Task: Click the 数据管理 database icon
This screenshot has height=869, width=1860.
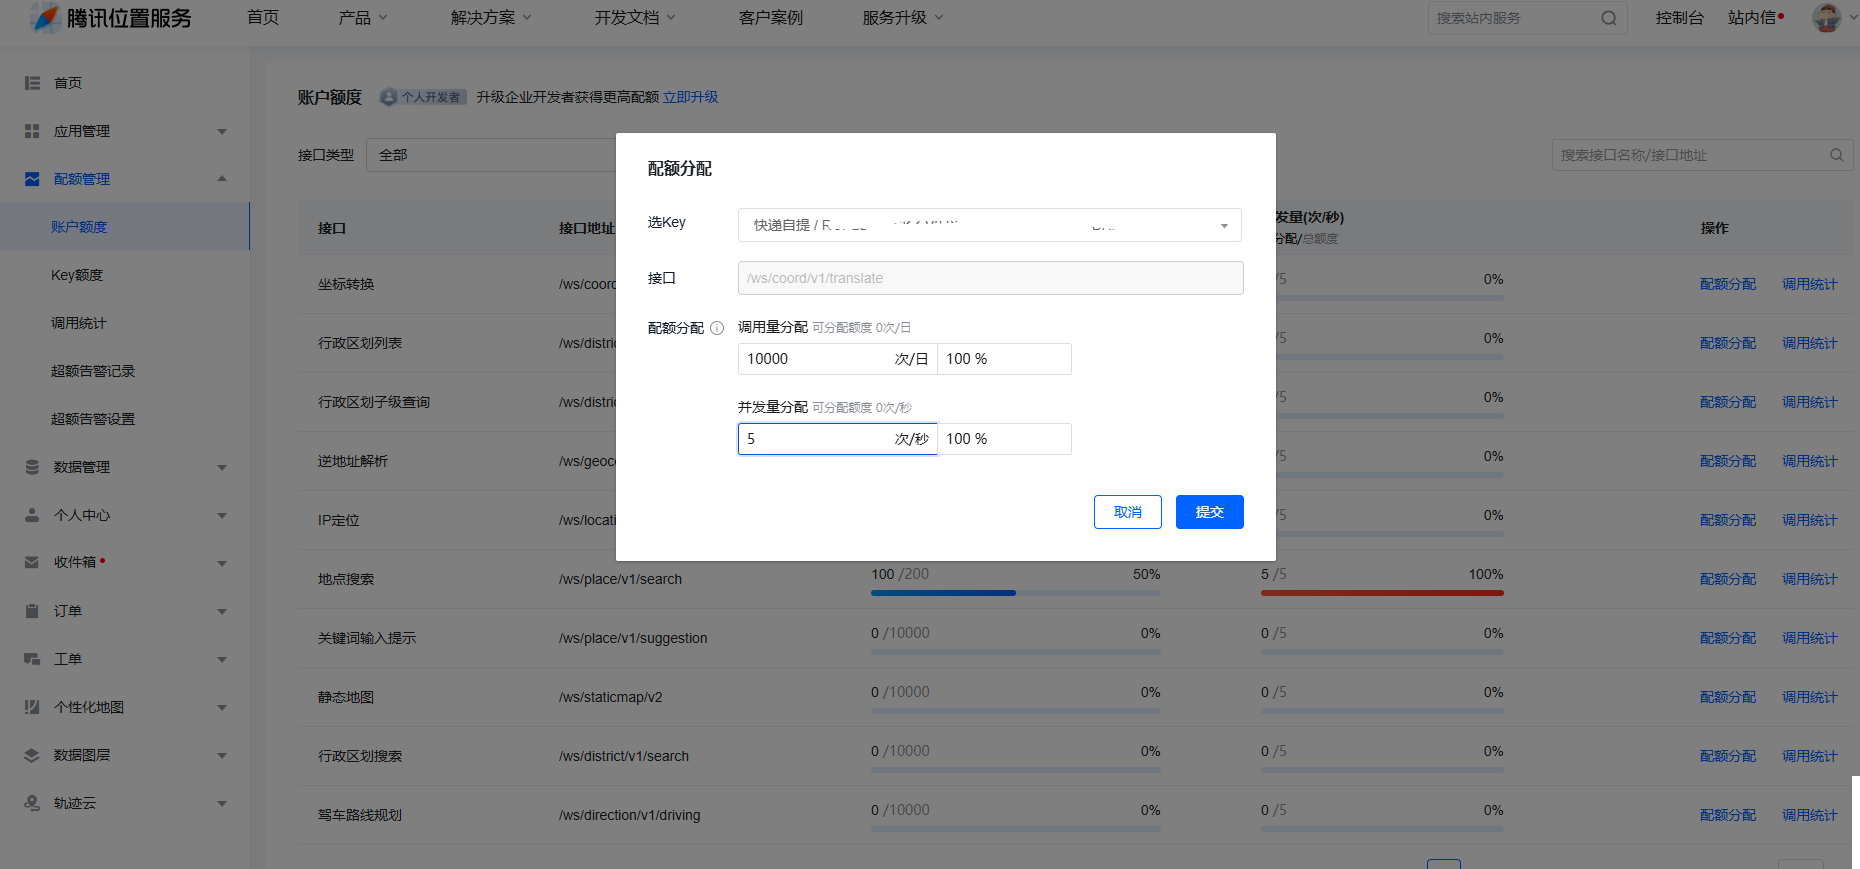Action: [x=32, y=467]
